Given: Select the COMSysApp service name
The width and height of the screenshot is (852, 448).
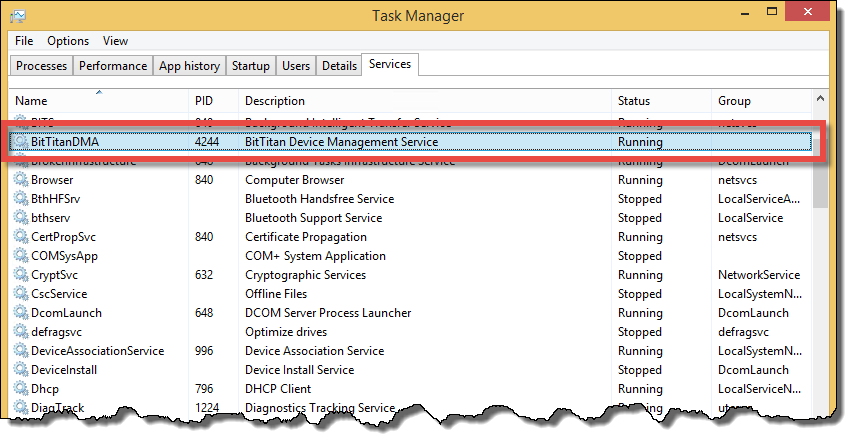Looking at the screenshot, I should (64, 256).
